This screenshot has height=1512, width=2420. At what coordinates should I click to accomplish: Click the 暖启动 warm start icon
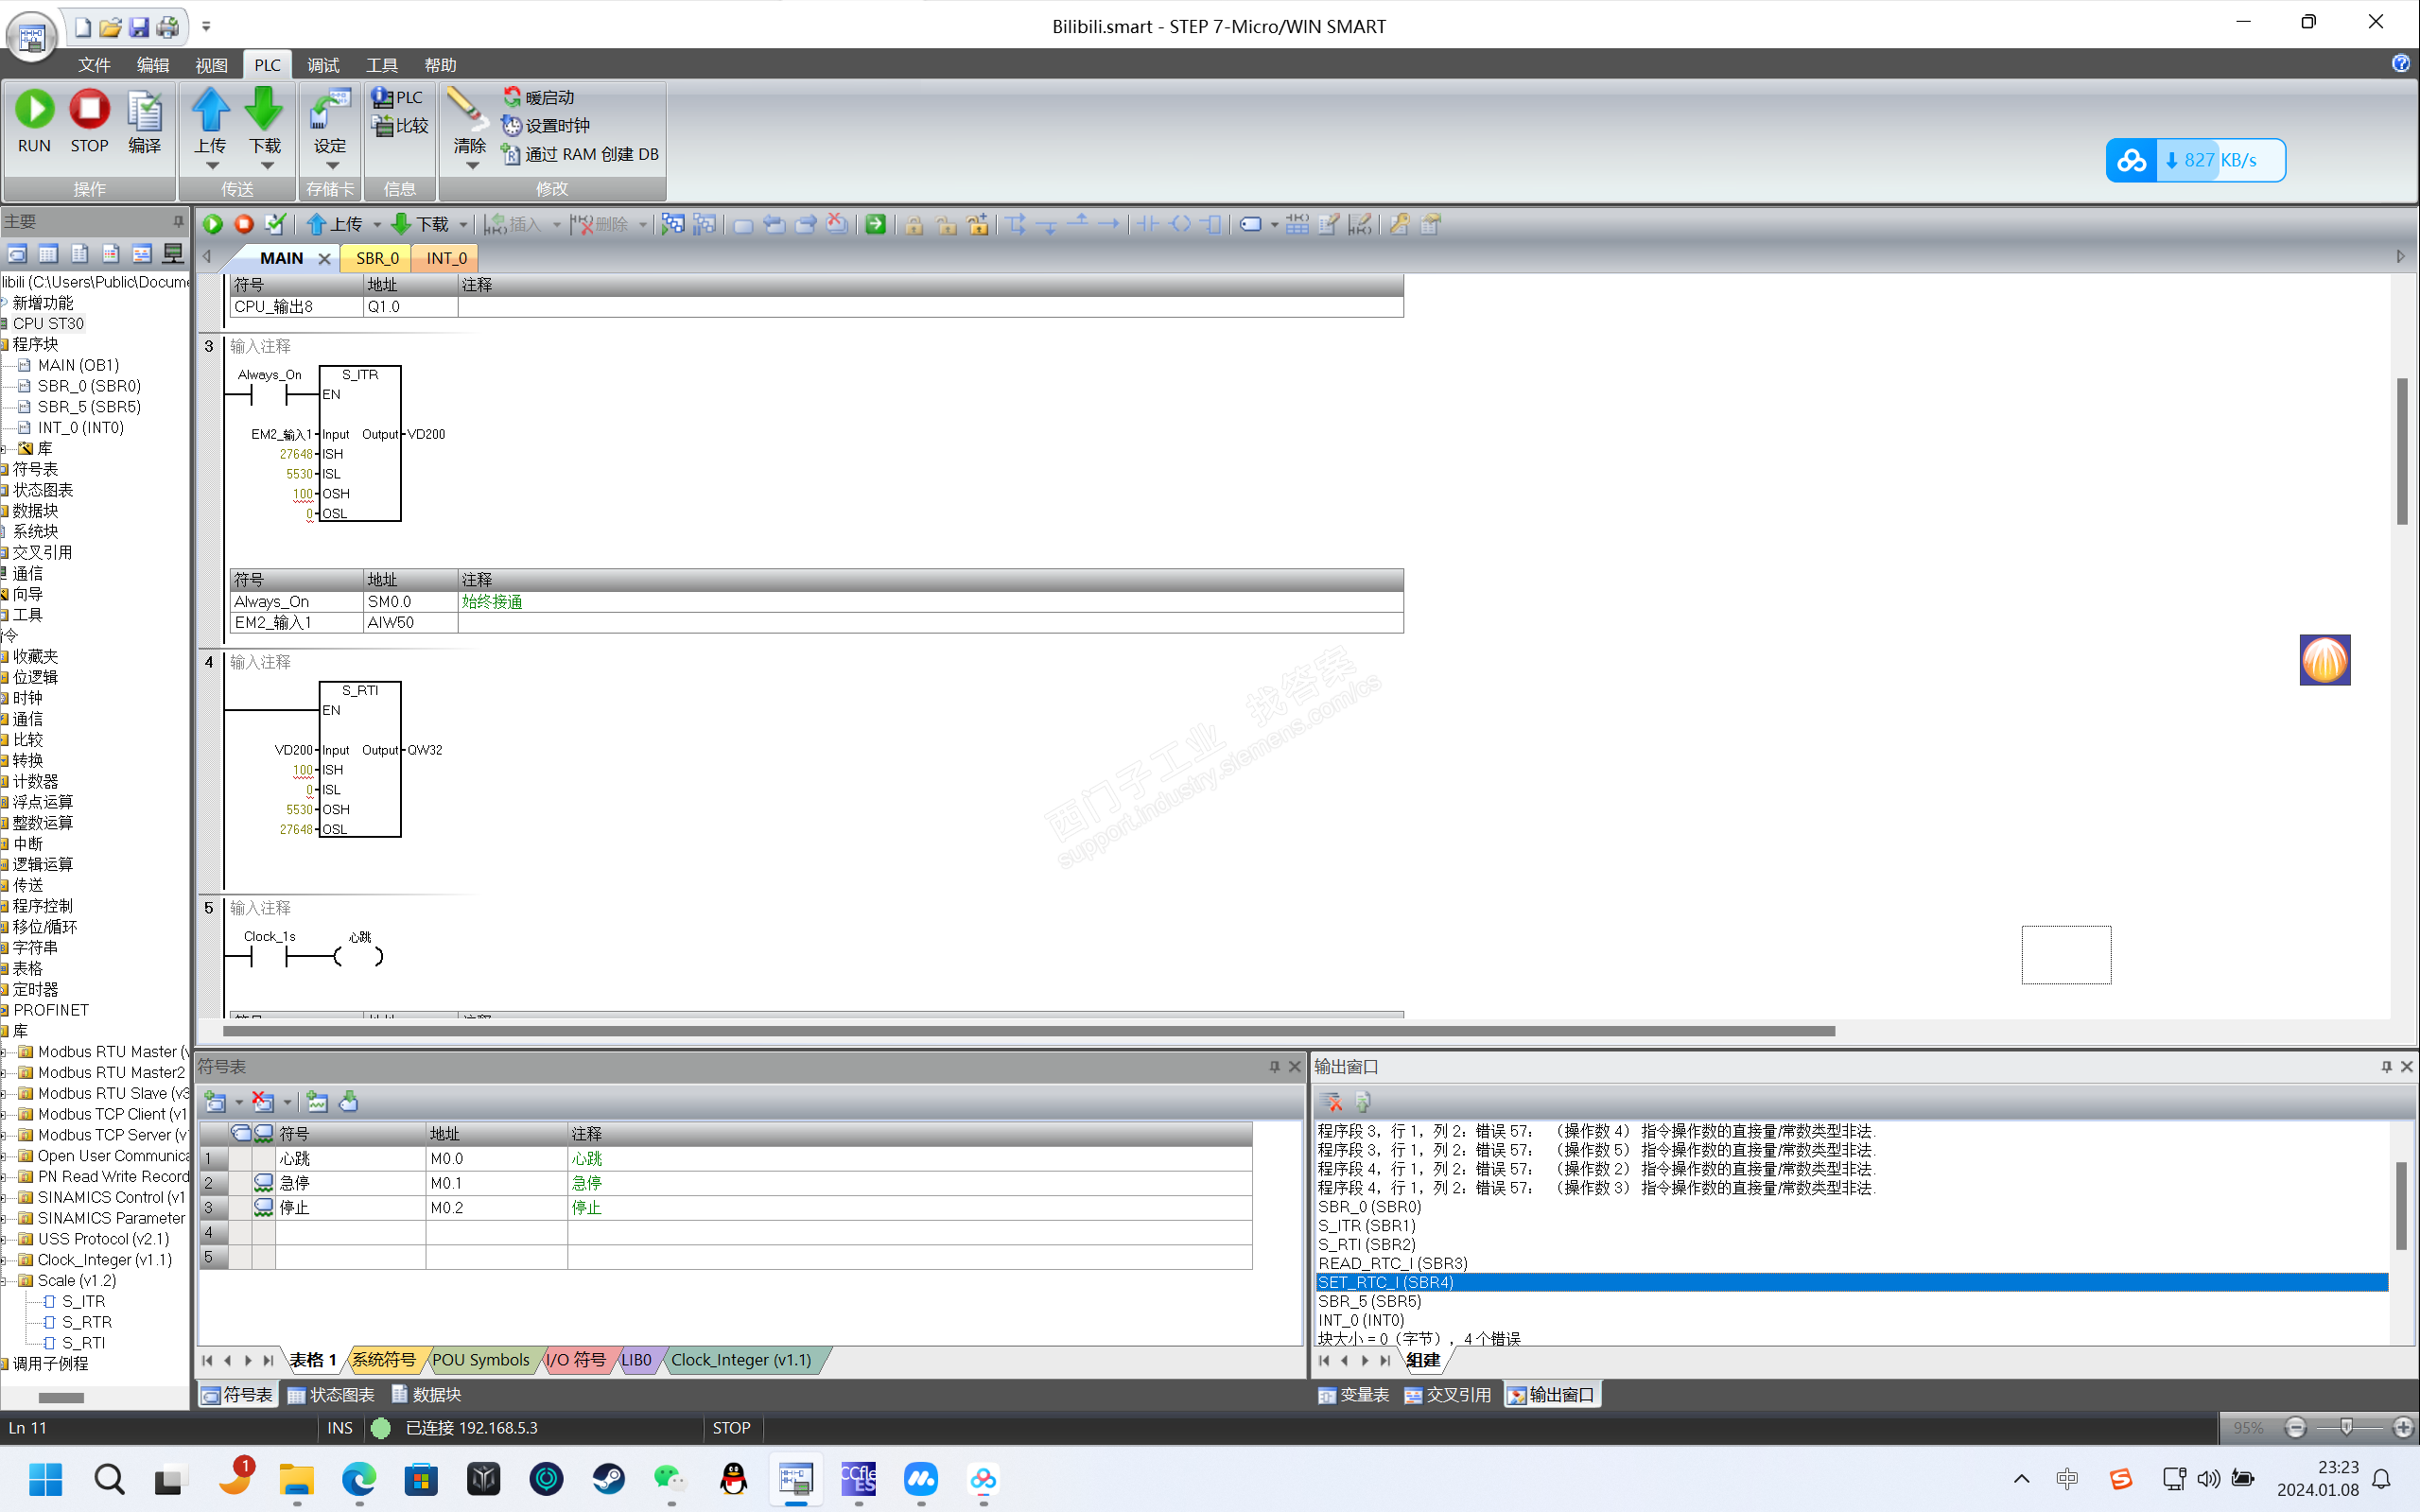click(512, 96)
